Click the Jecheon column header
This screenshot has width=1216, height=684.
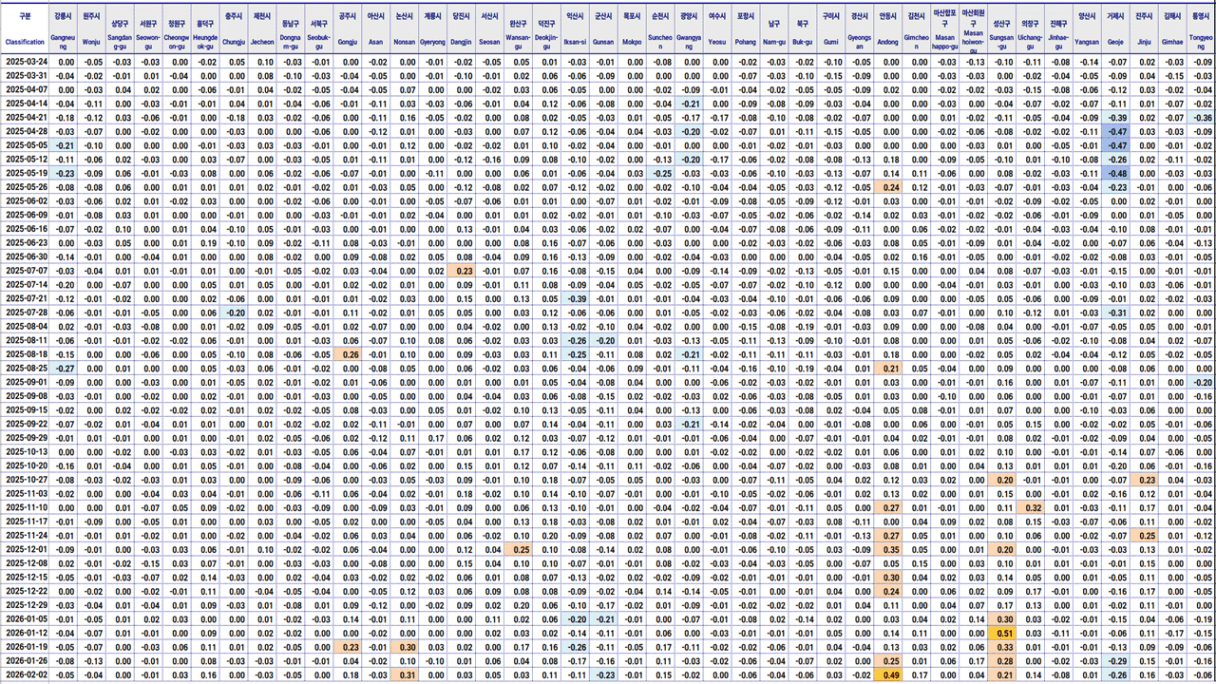pyautogui.click(x=263, y=30)
